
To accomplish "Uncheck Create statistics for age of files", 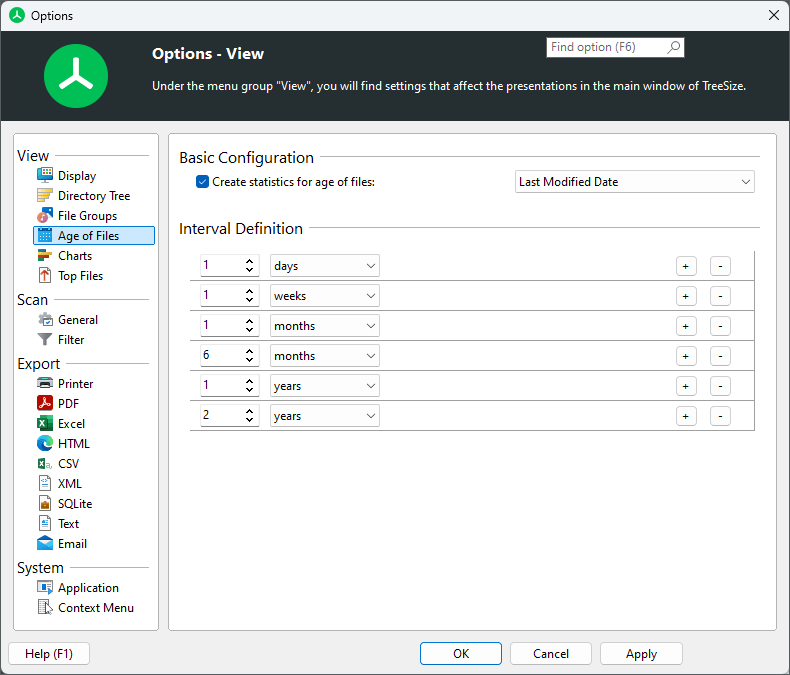I will point(203,182).
